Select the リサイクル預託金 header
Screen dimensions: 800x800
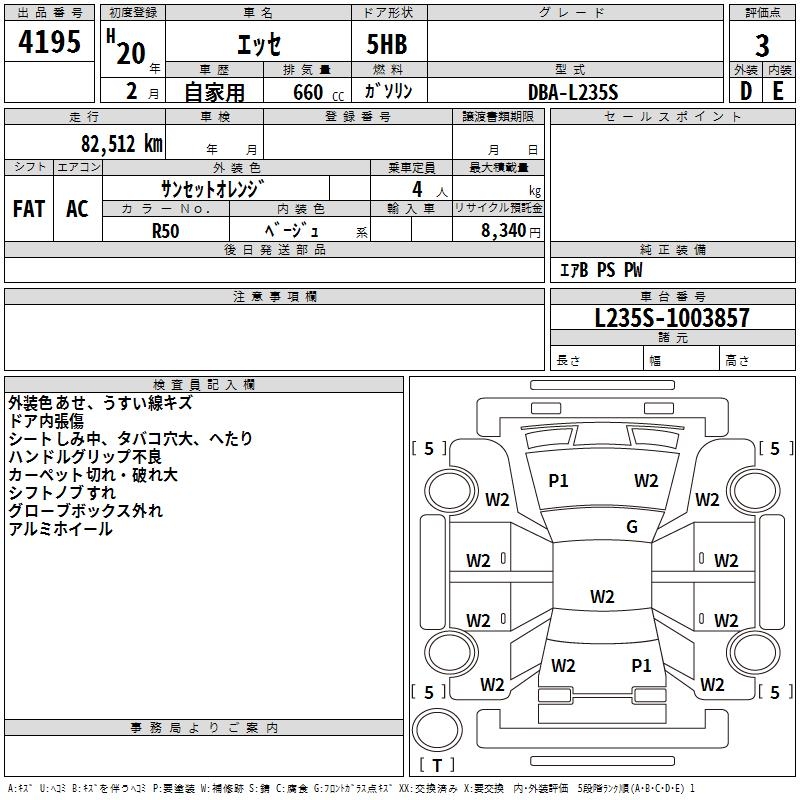click(x=498, y=208)
